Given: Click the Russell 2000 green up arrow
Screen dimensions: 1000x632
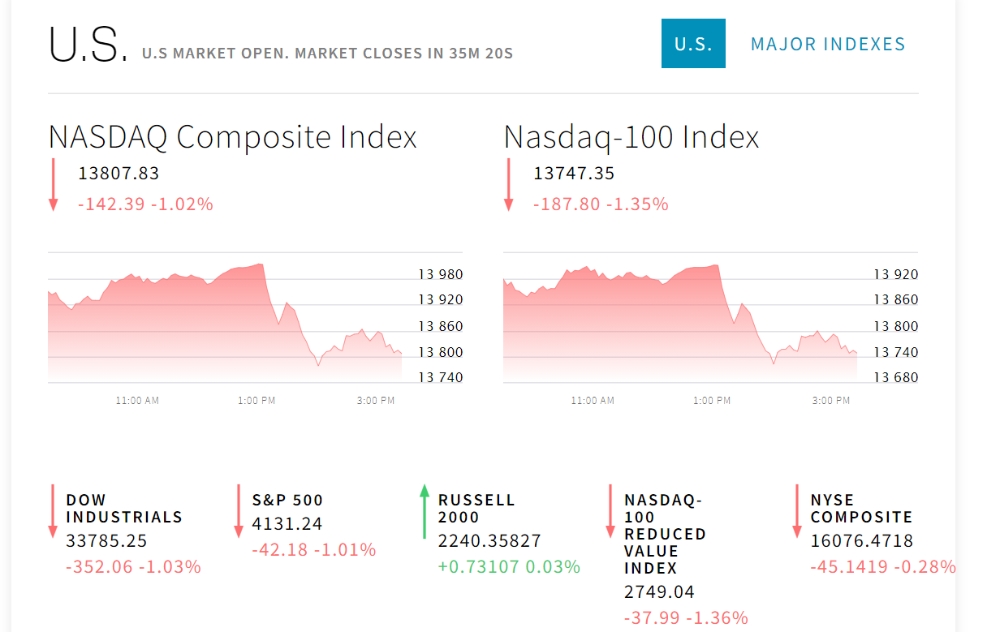Looking at the screenshot, I should pyautogui.click(x=424, y=511).
